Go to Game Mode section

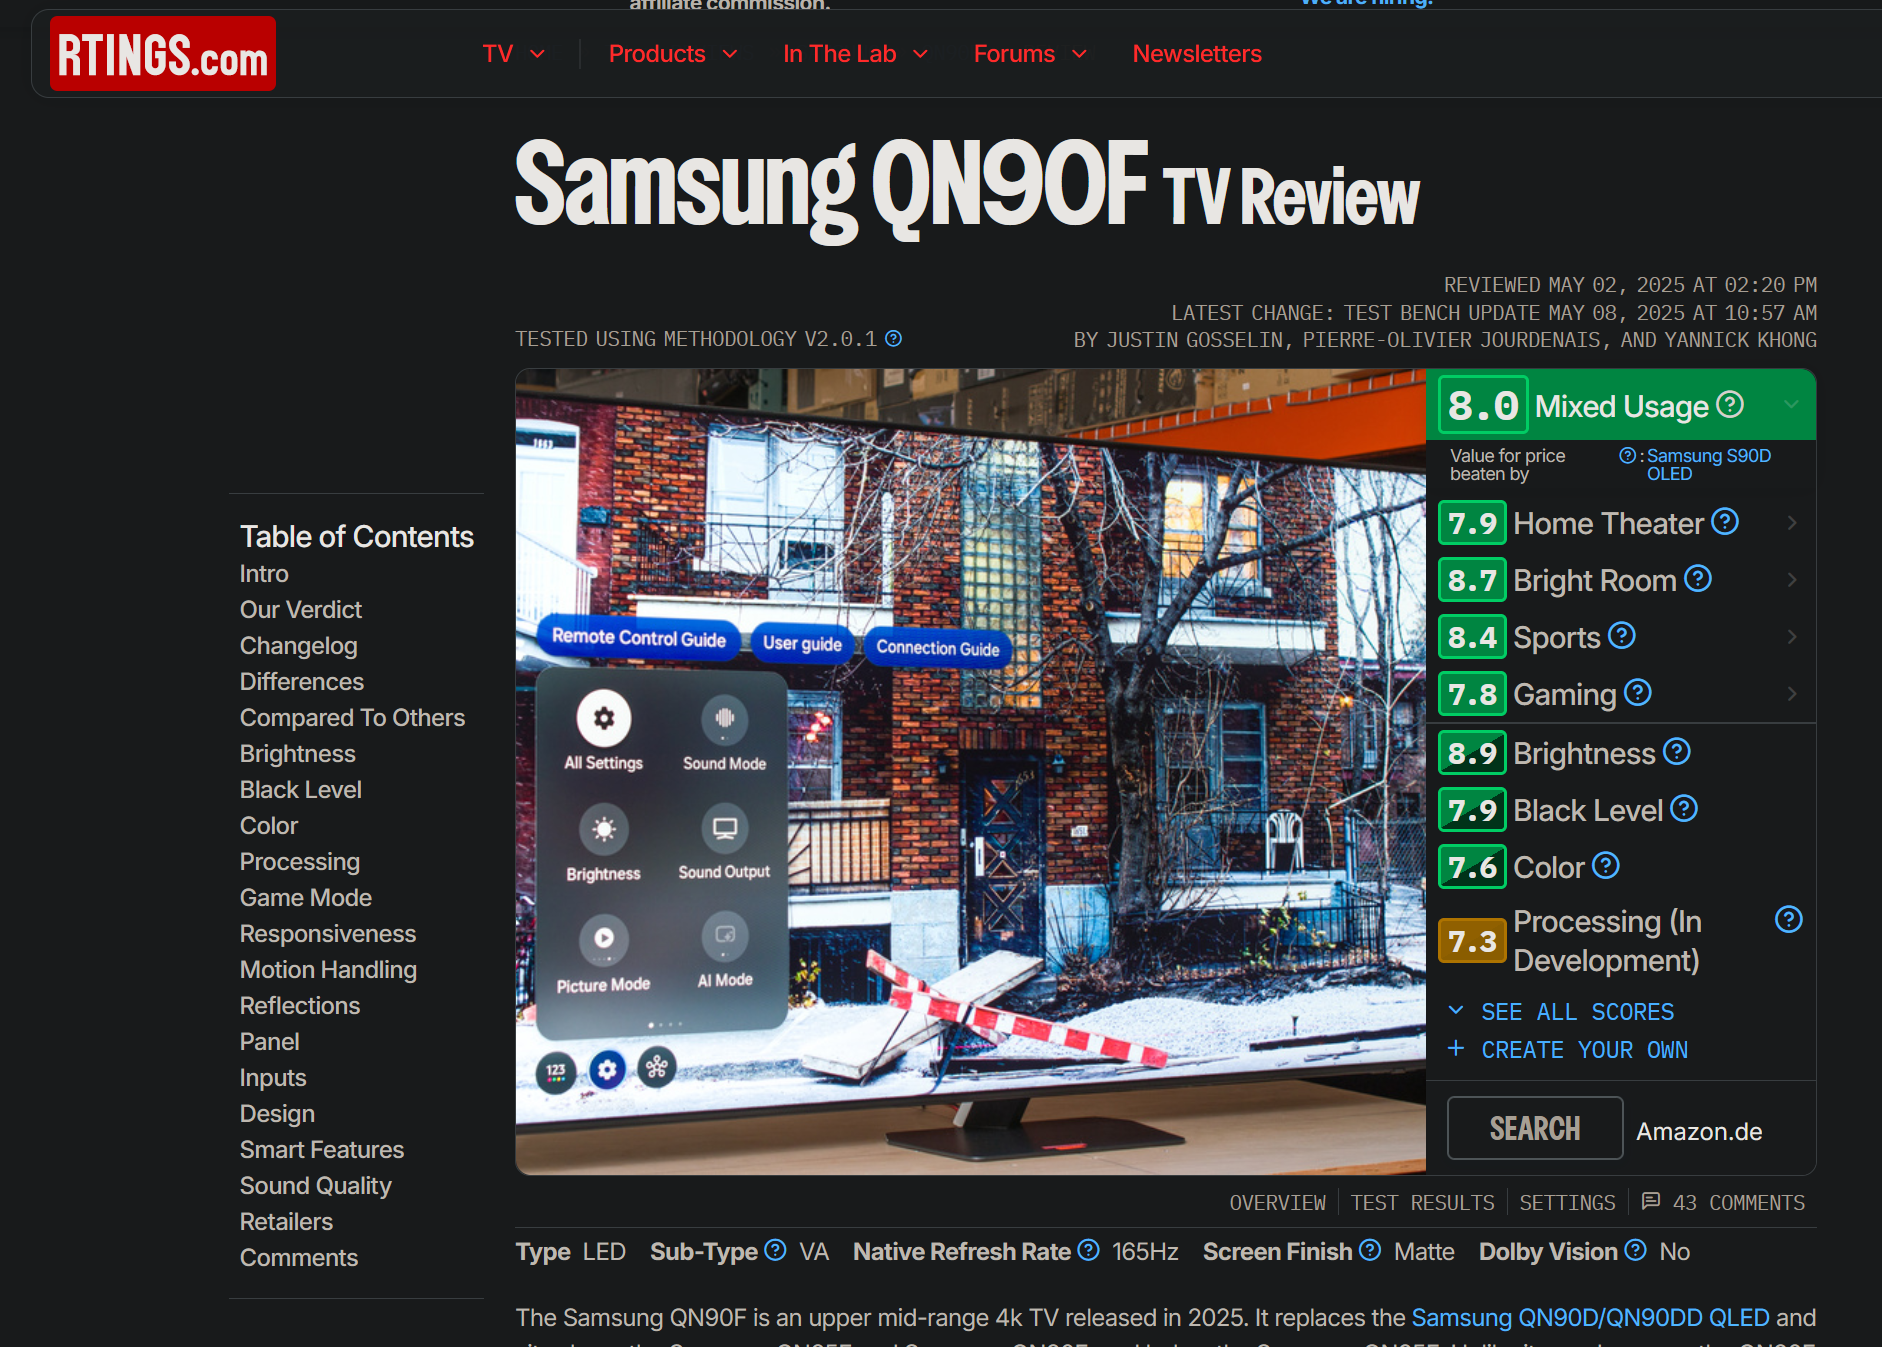(x=306, y=898)
